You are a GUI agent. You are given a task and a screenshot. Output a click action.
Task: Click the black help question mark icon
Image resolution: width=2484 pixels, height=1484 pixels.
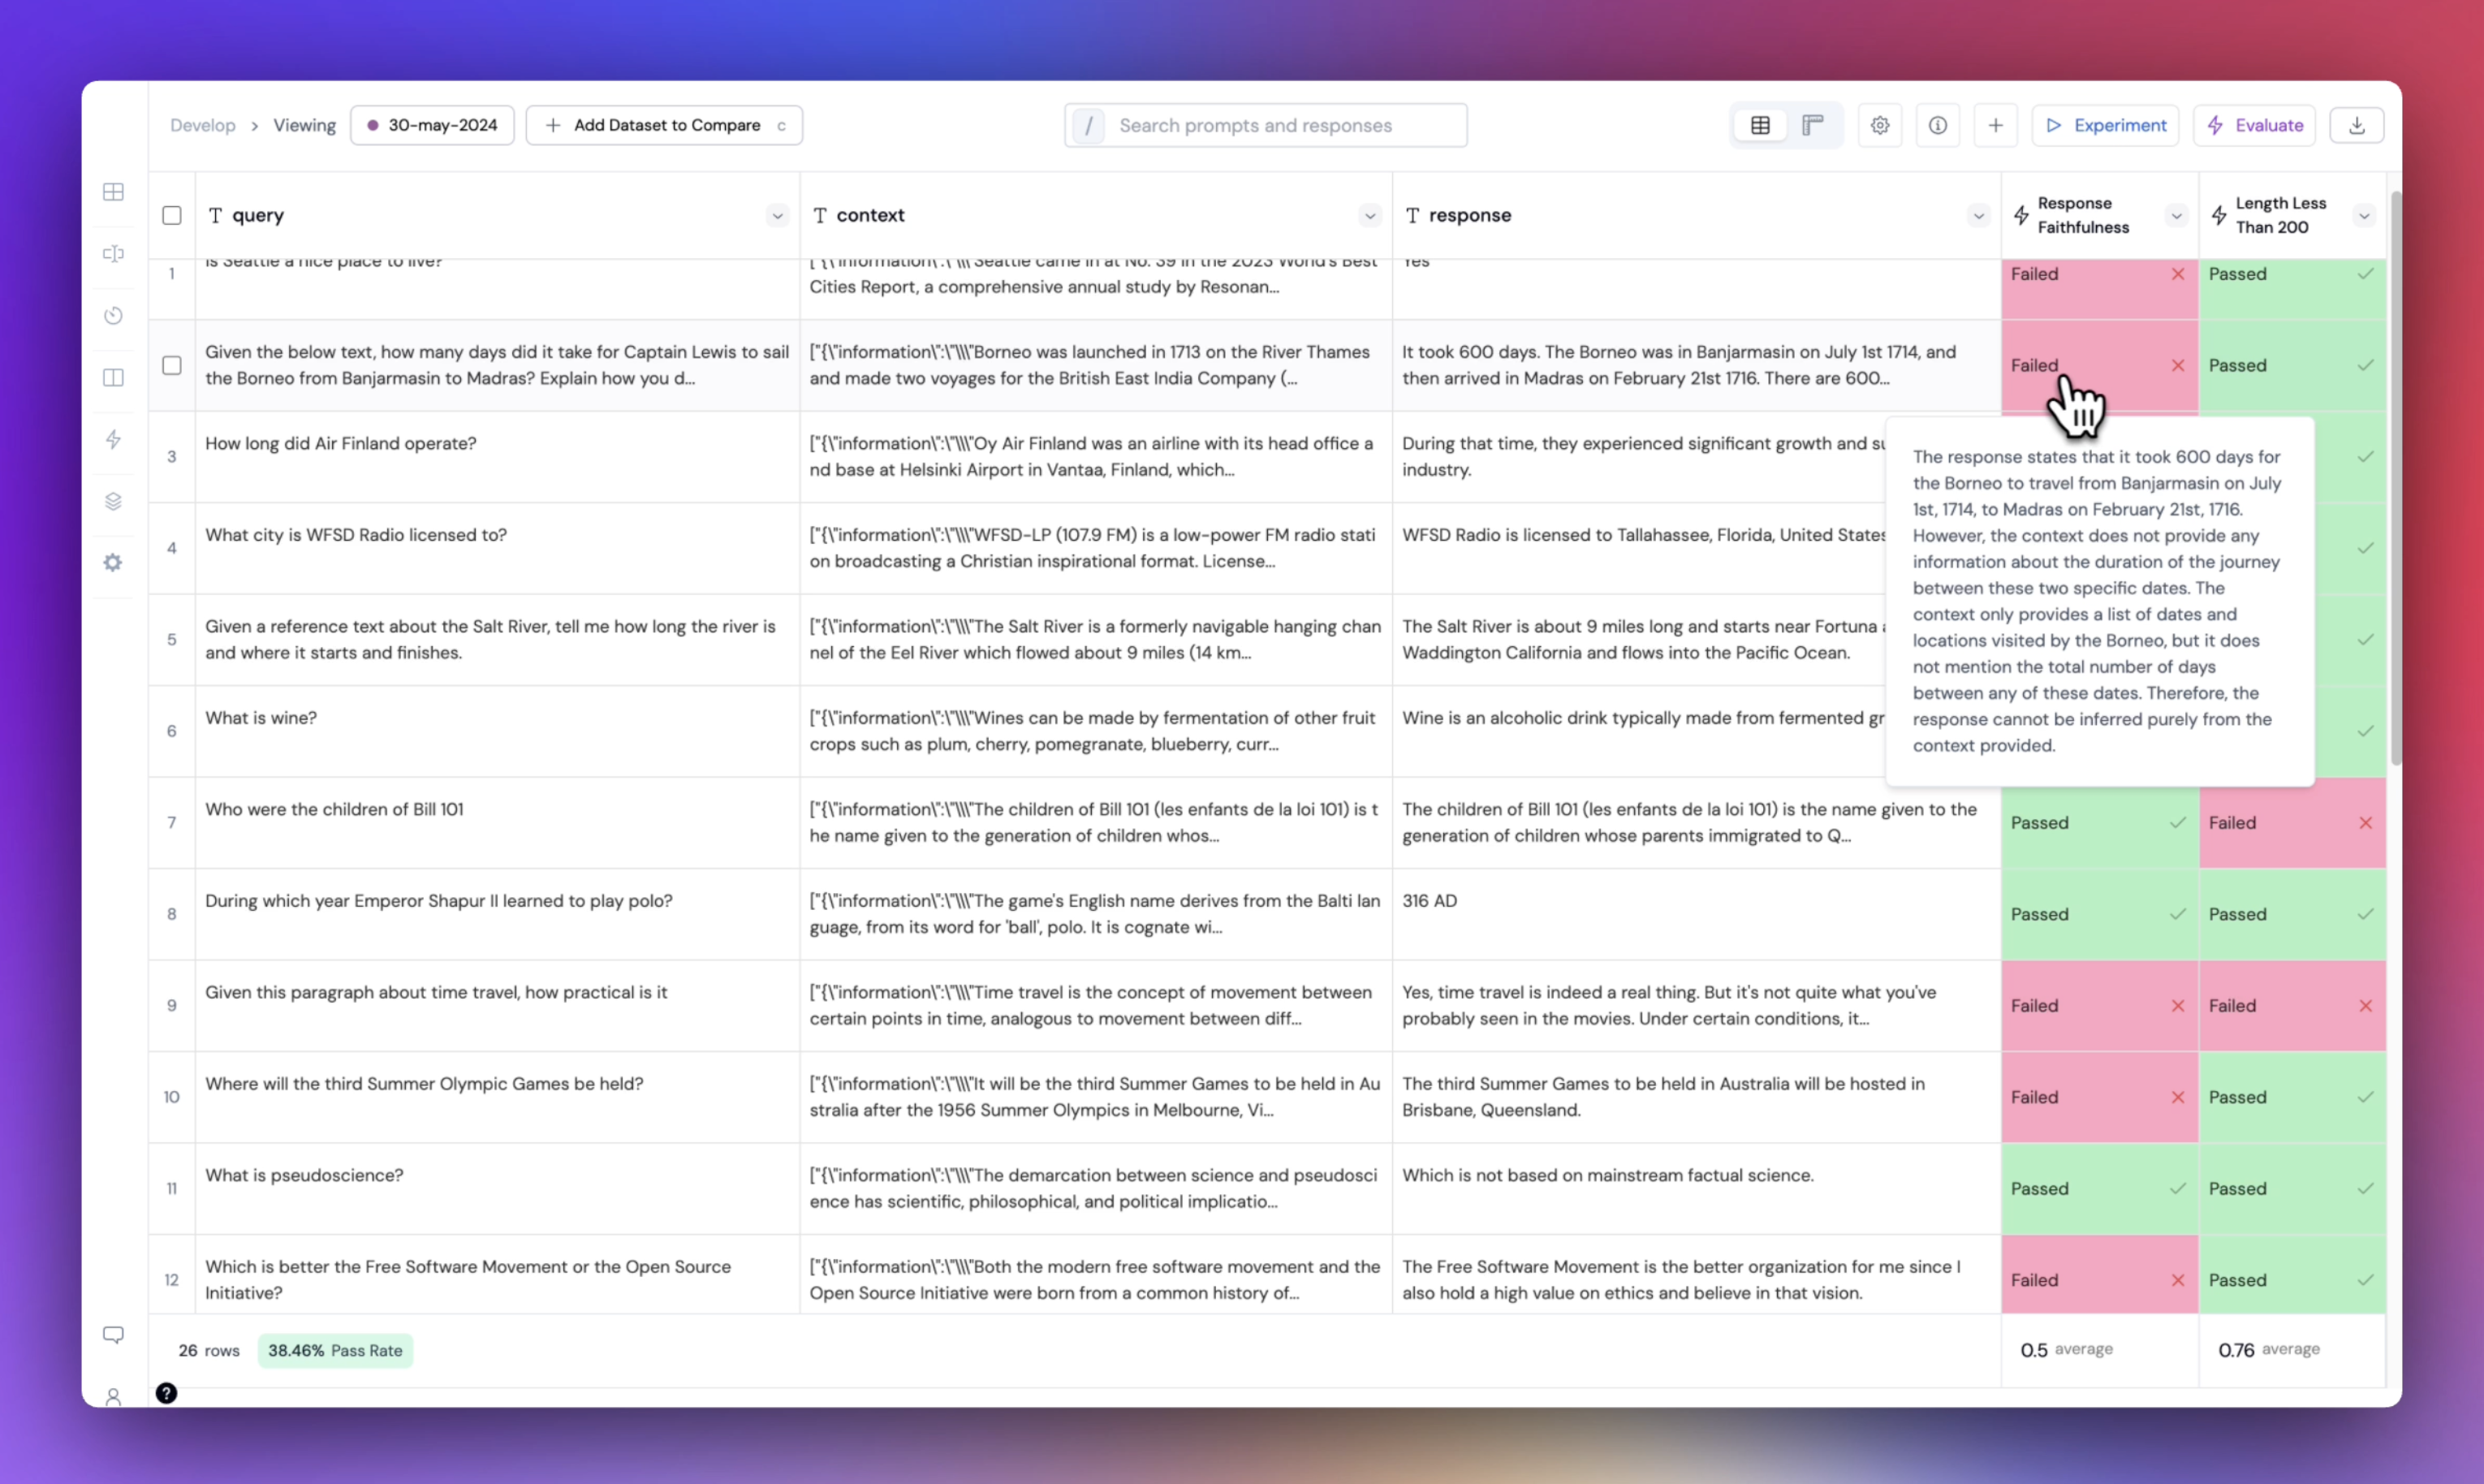[166, 1393]
